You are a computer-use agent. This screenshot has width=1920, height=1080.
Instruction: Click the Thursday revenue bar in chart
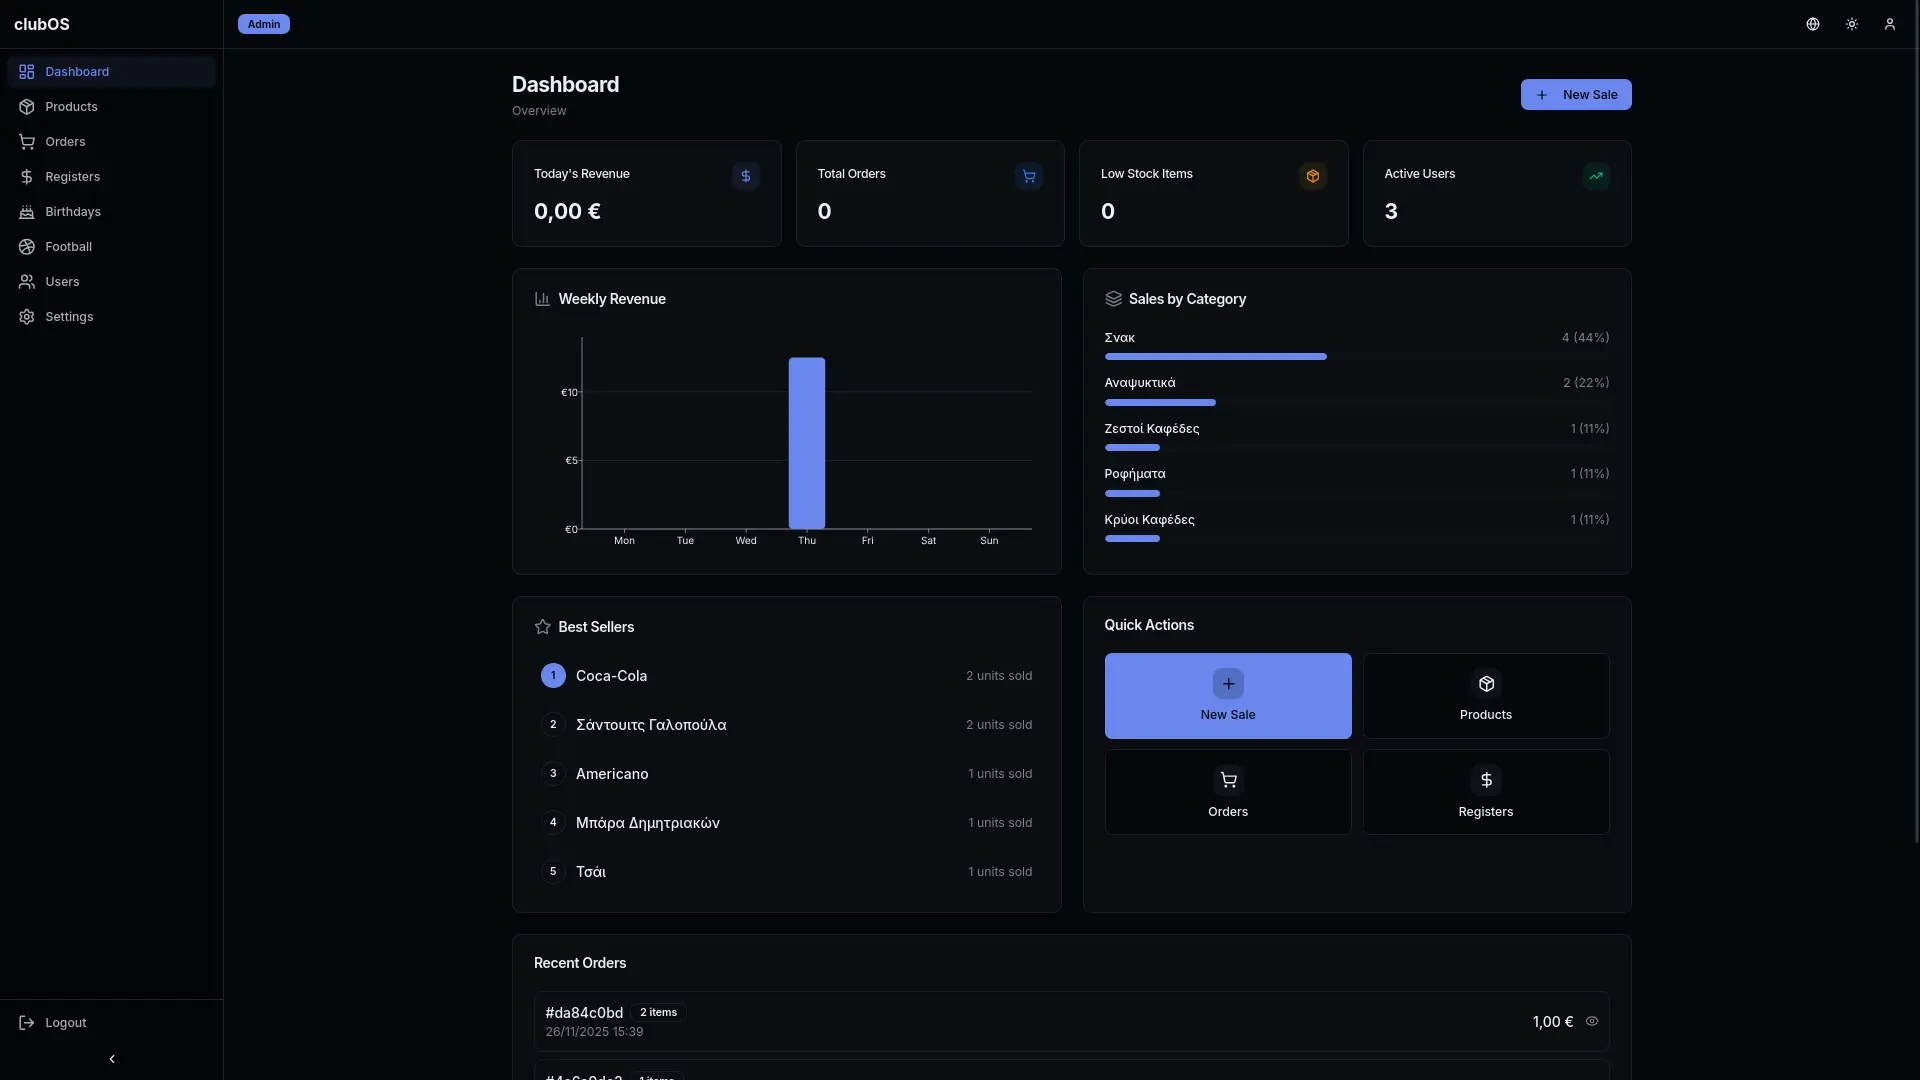pos(806,443)
